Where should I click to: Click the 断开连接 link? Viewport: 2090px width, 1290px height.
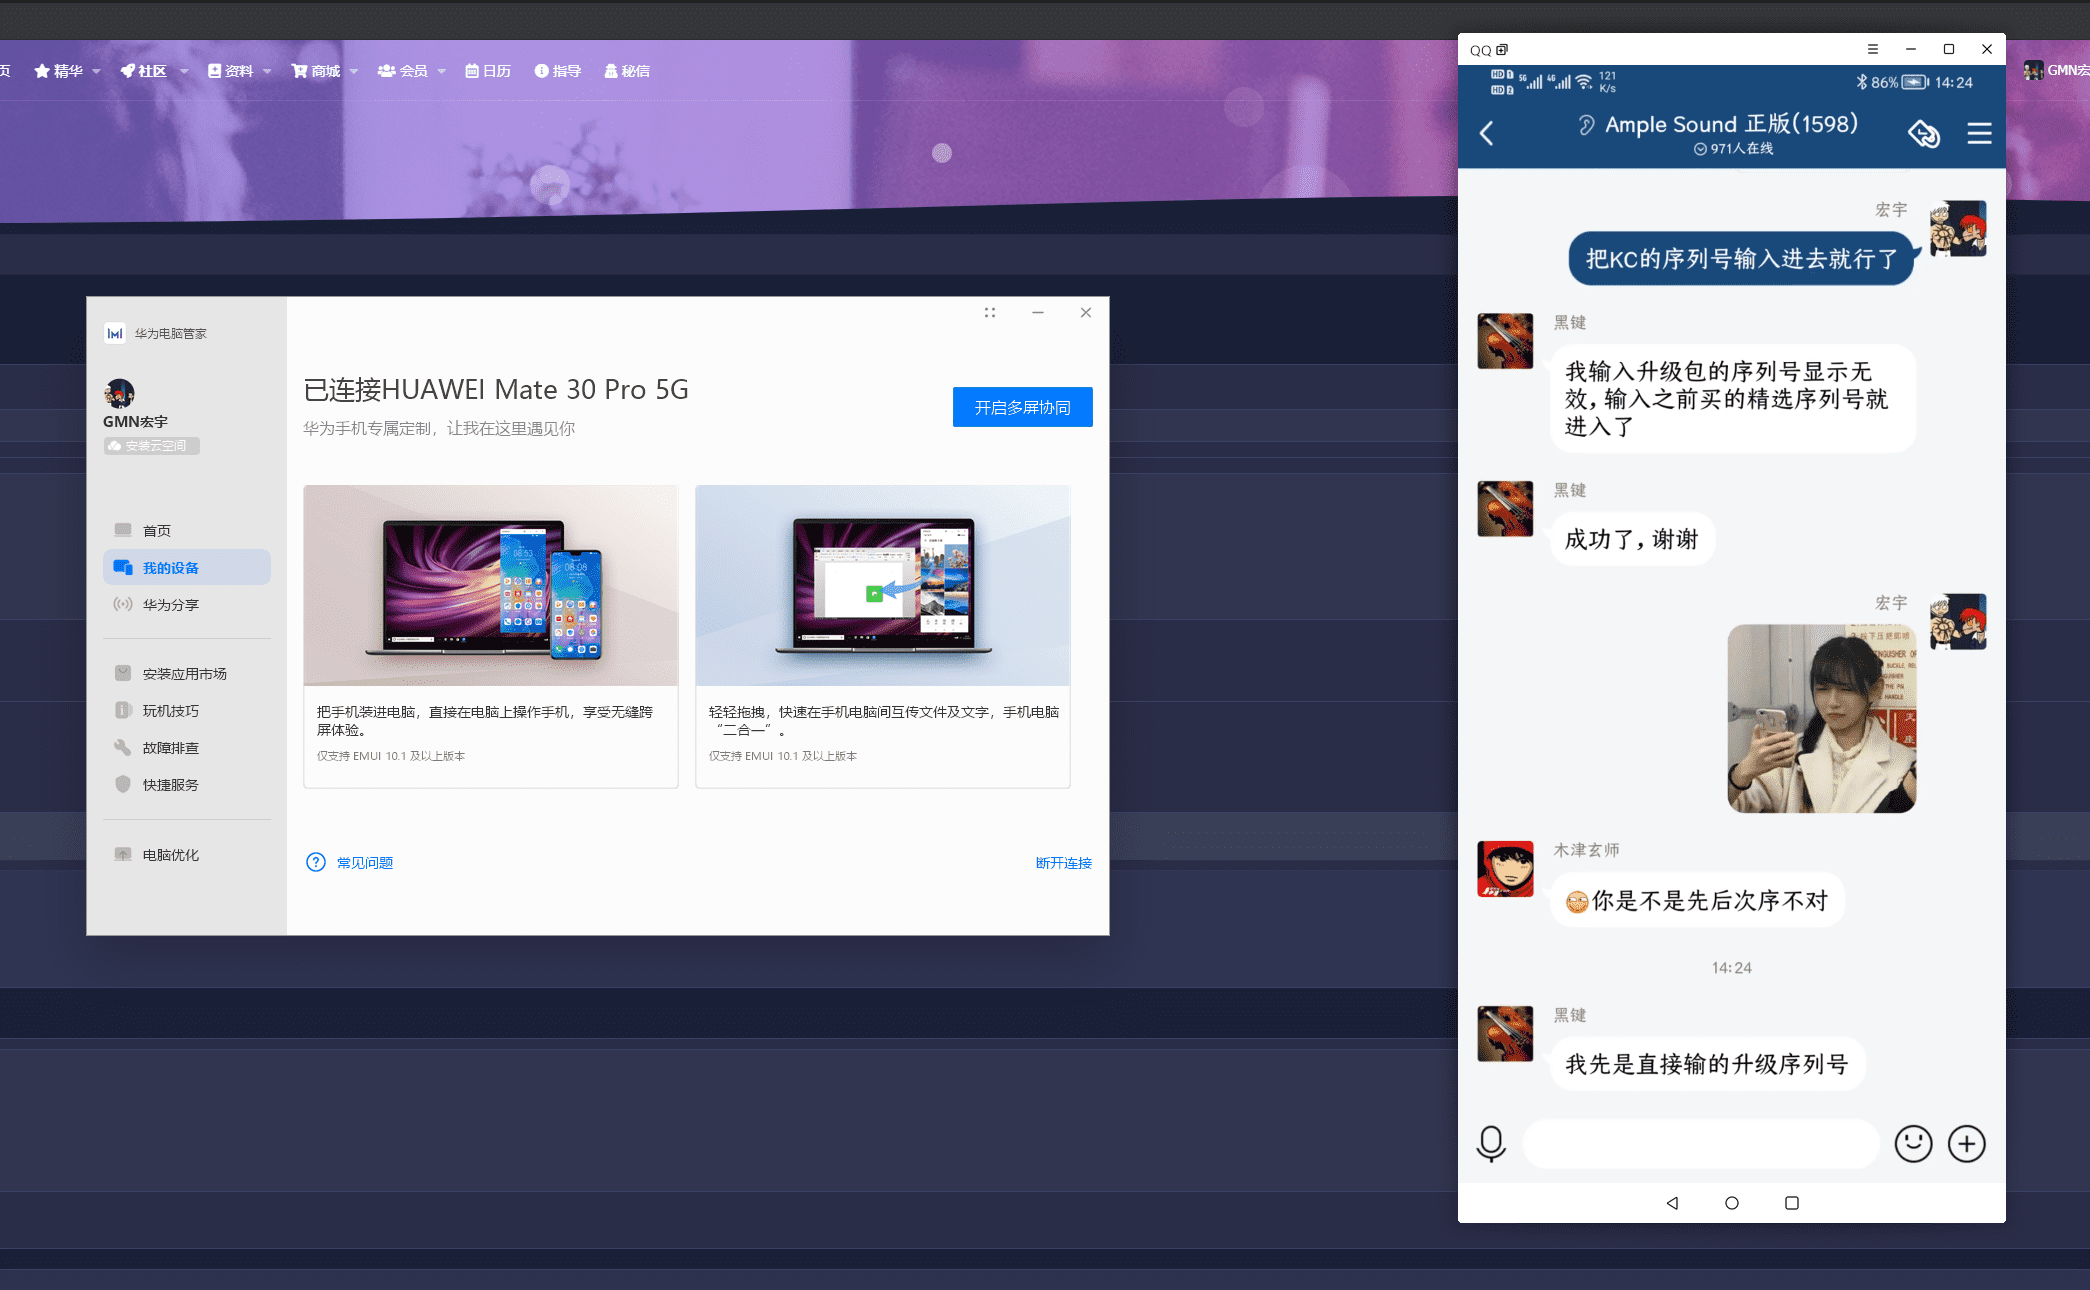pos(1063,863)
